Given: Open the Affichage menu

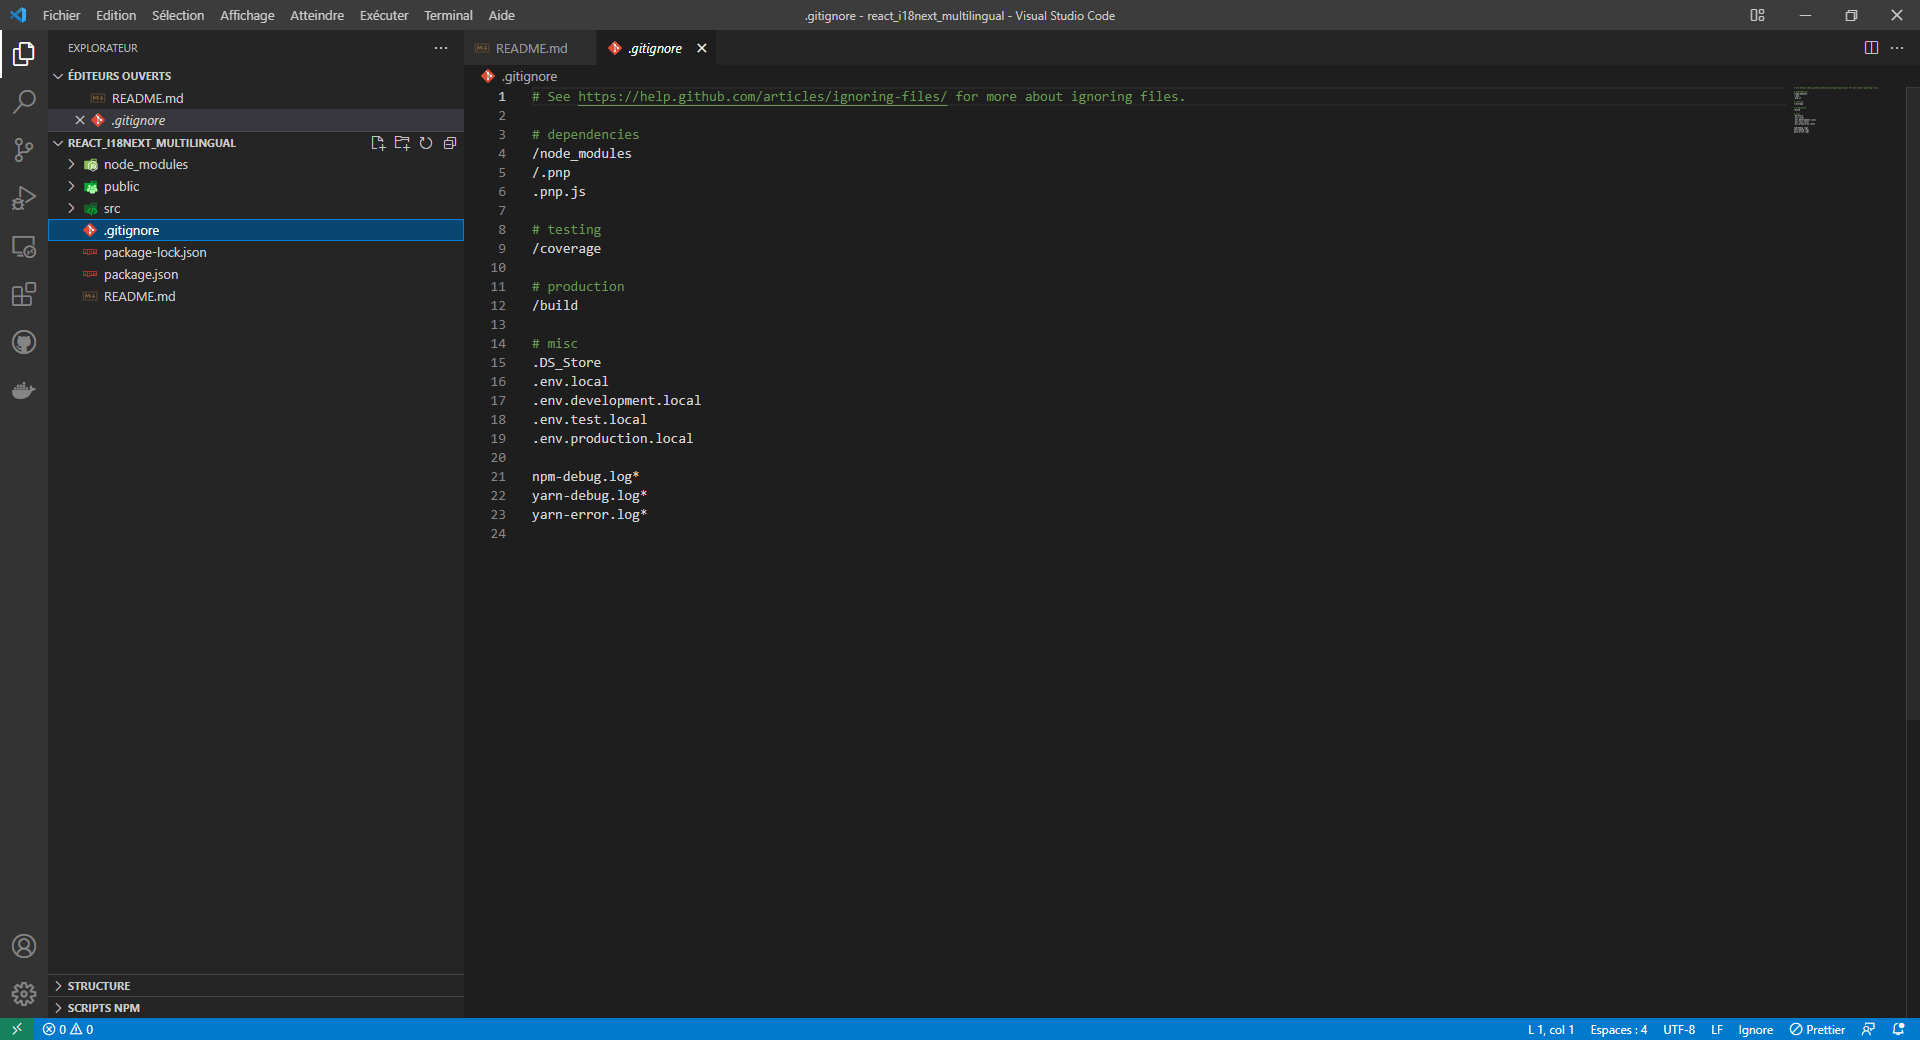Looking at the screenshot, I should coord(247,15).
